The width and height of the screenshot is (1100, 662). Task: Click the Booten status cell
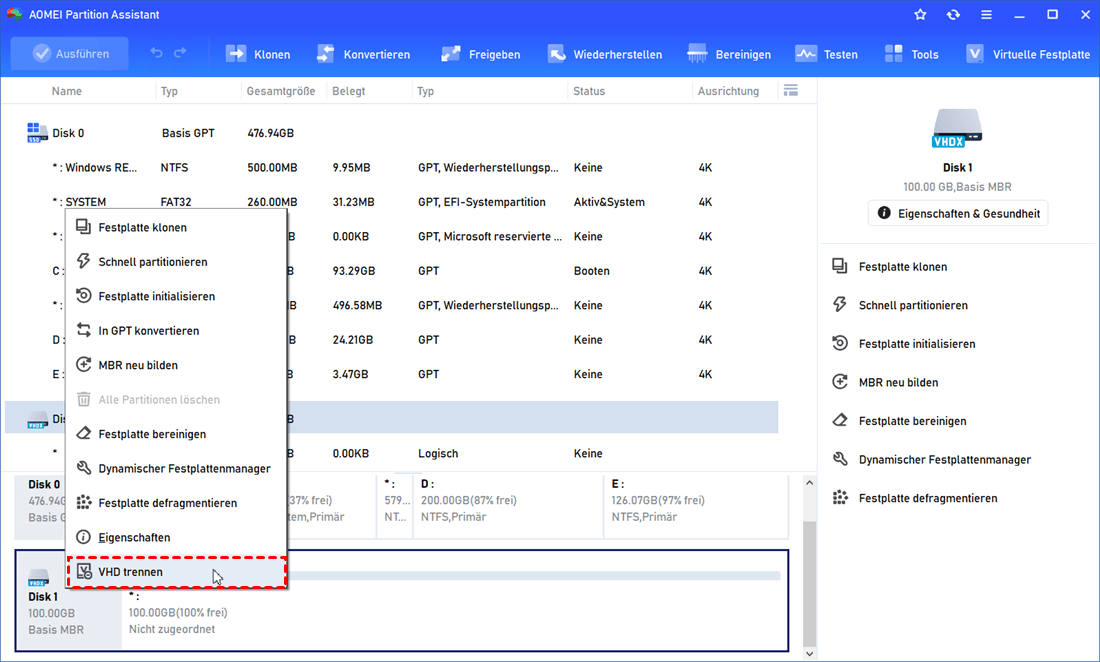591,271
